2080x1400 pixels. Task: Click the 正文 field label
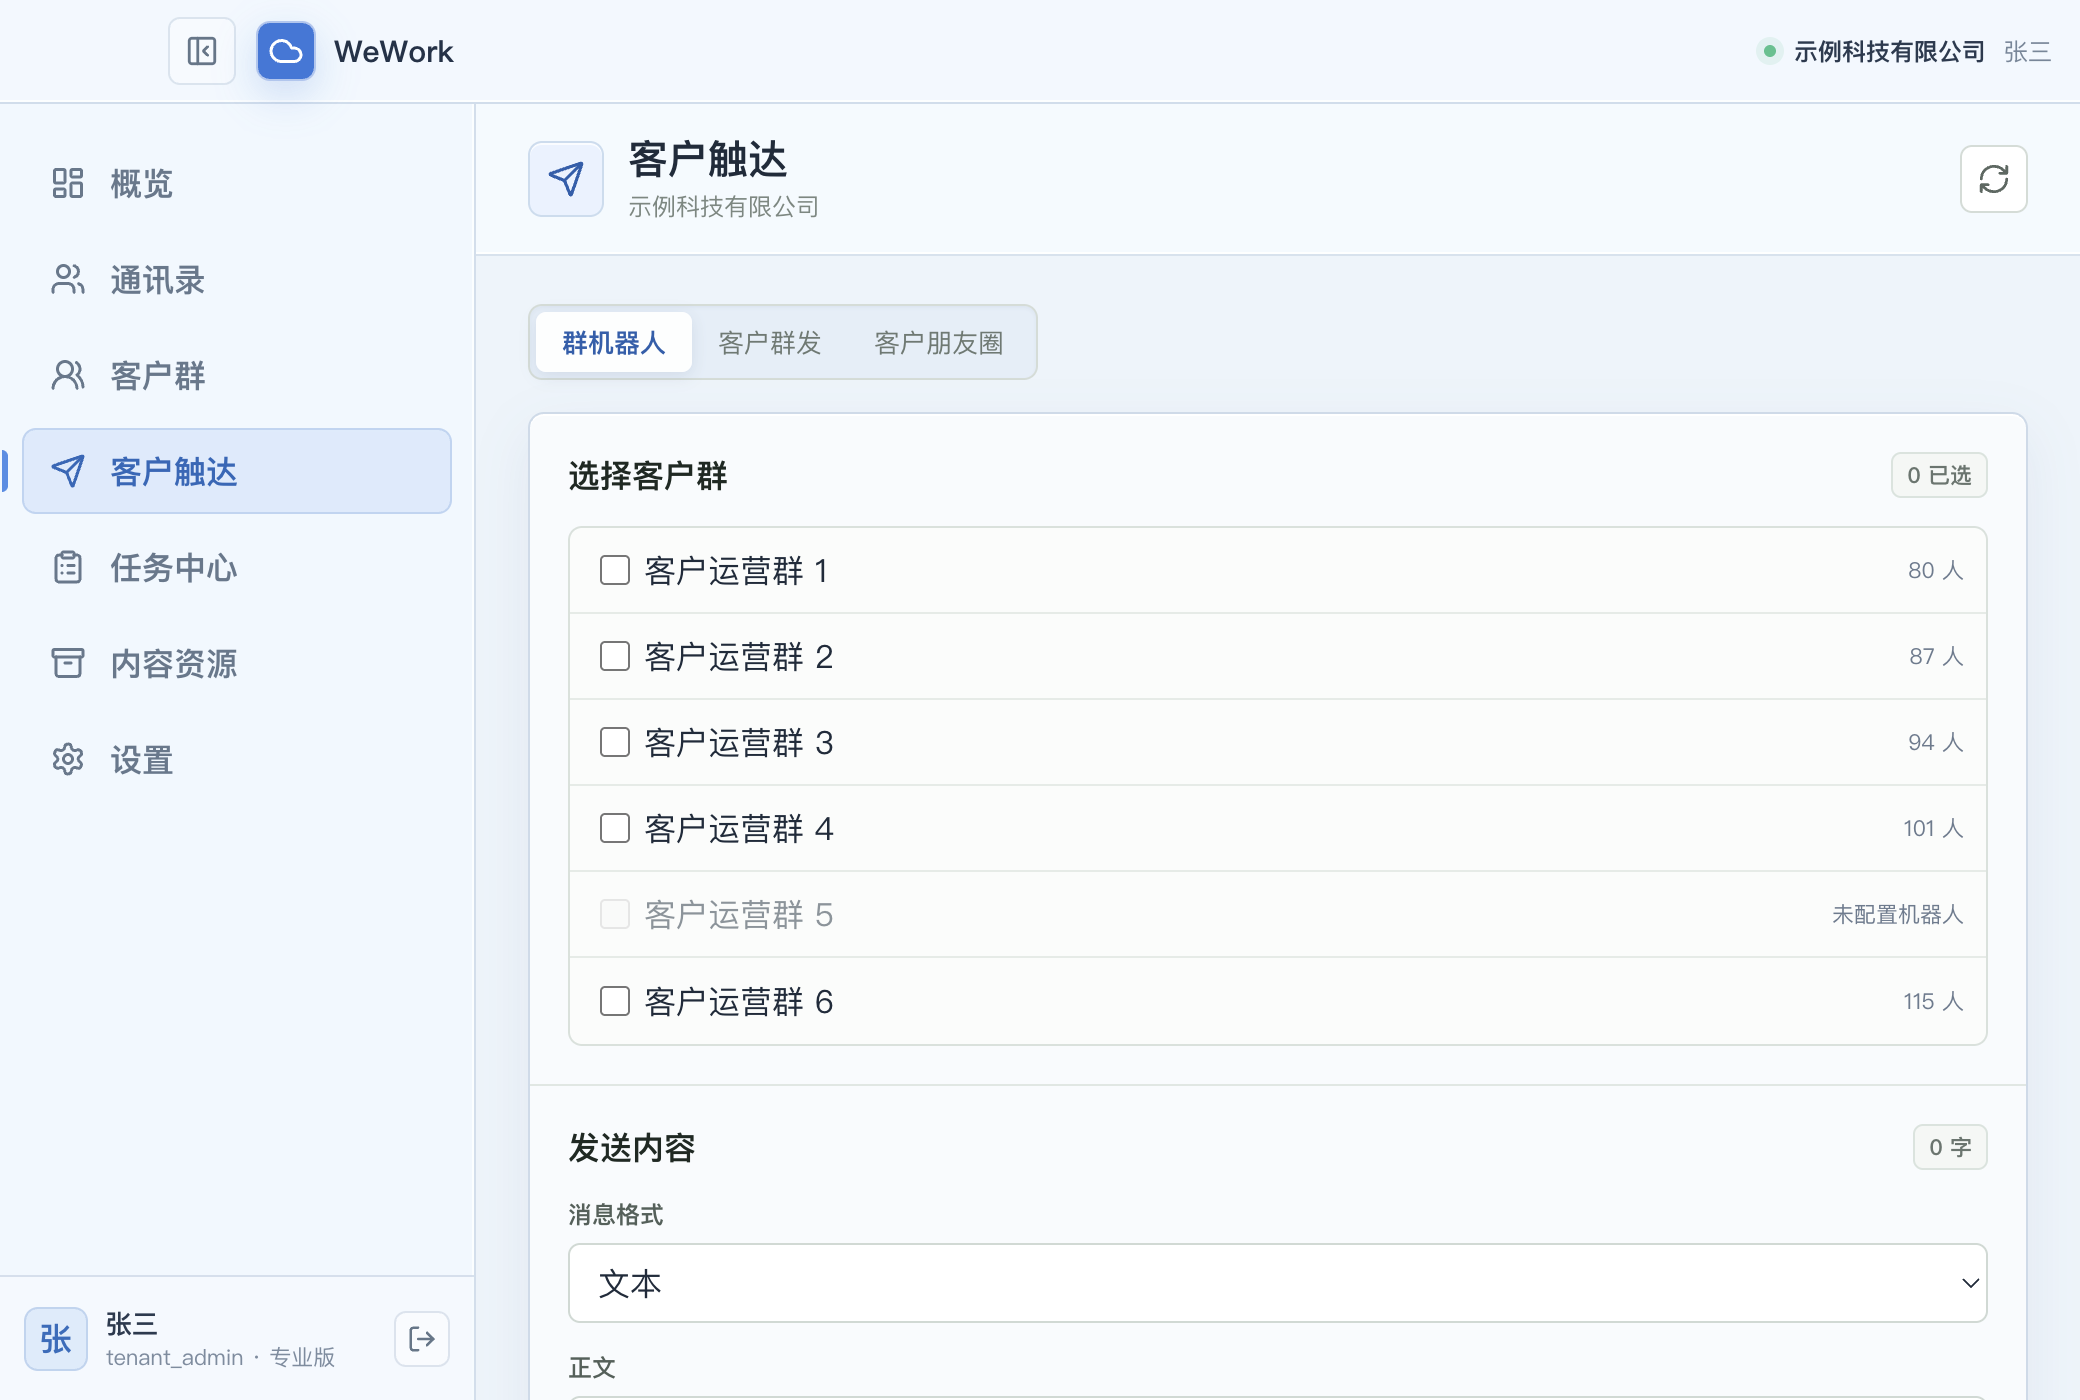pyautogui.click(x=592, y=1367)
